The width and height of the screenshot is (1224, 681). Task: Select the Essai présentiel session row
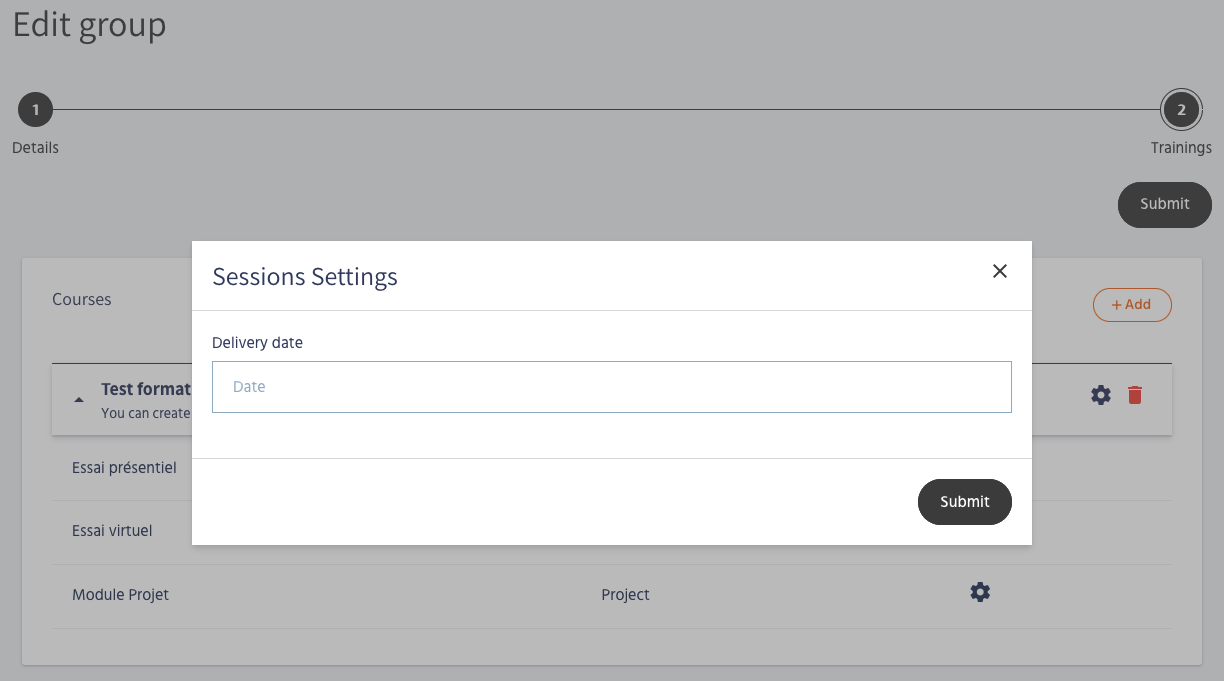click(x=124, y=467)
